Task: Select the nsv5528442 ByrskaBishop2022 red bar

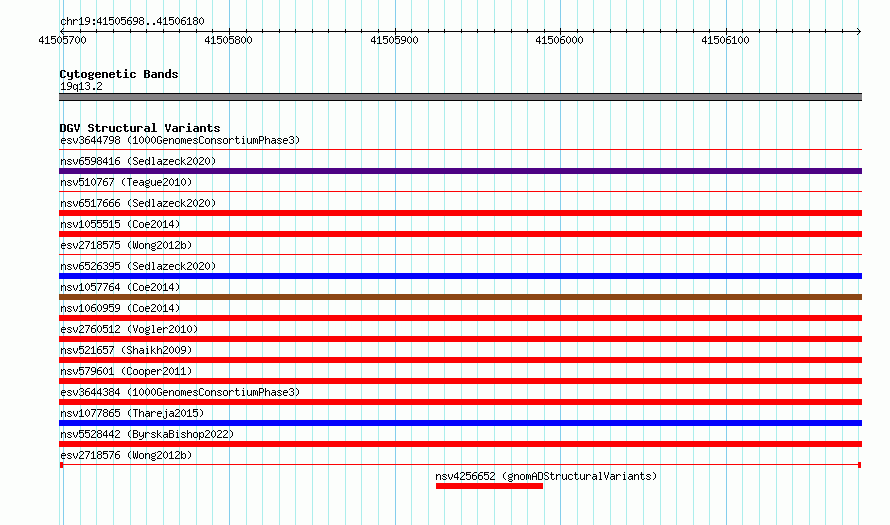Action: pos(460,444)
